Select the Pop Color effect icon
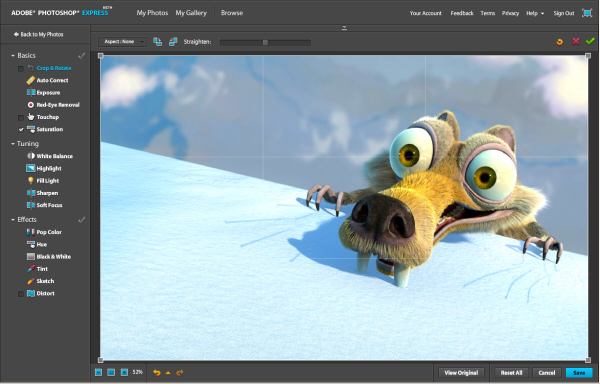 click(x=31, y=232)
